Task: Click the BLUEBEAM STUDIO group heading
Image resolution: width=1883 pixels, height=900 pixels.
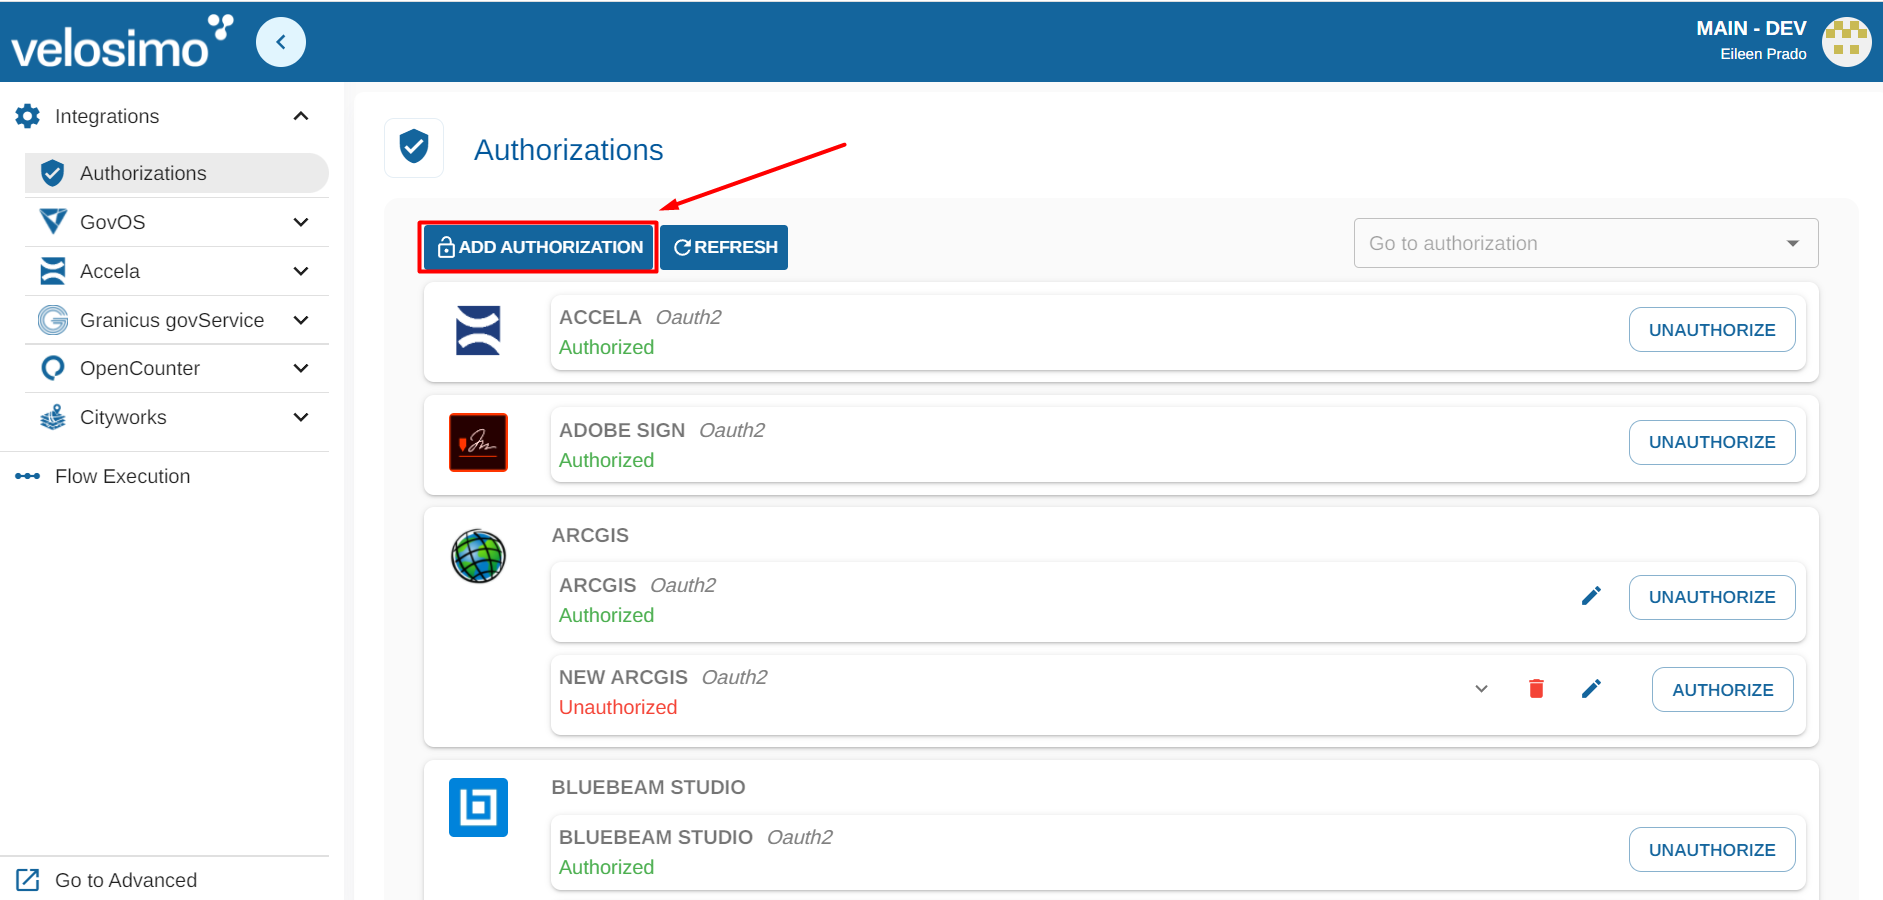Action: tap(648, 787)
